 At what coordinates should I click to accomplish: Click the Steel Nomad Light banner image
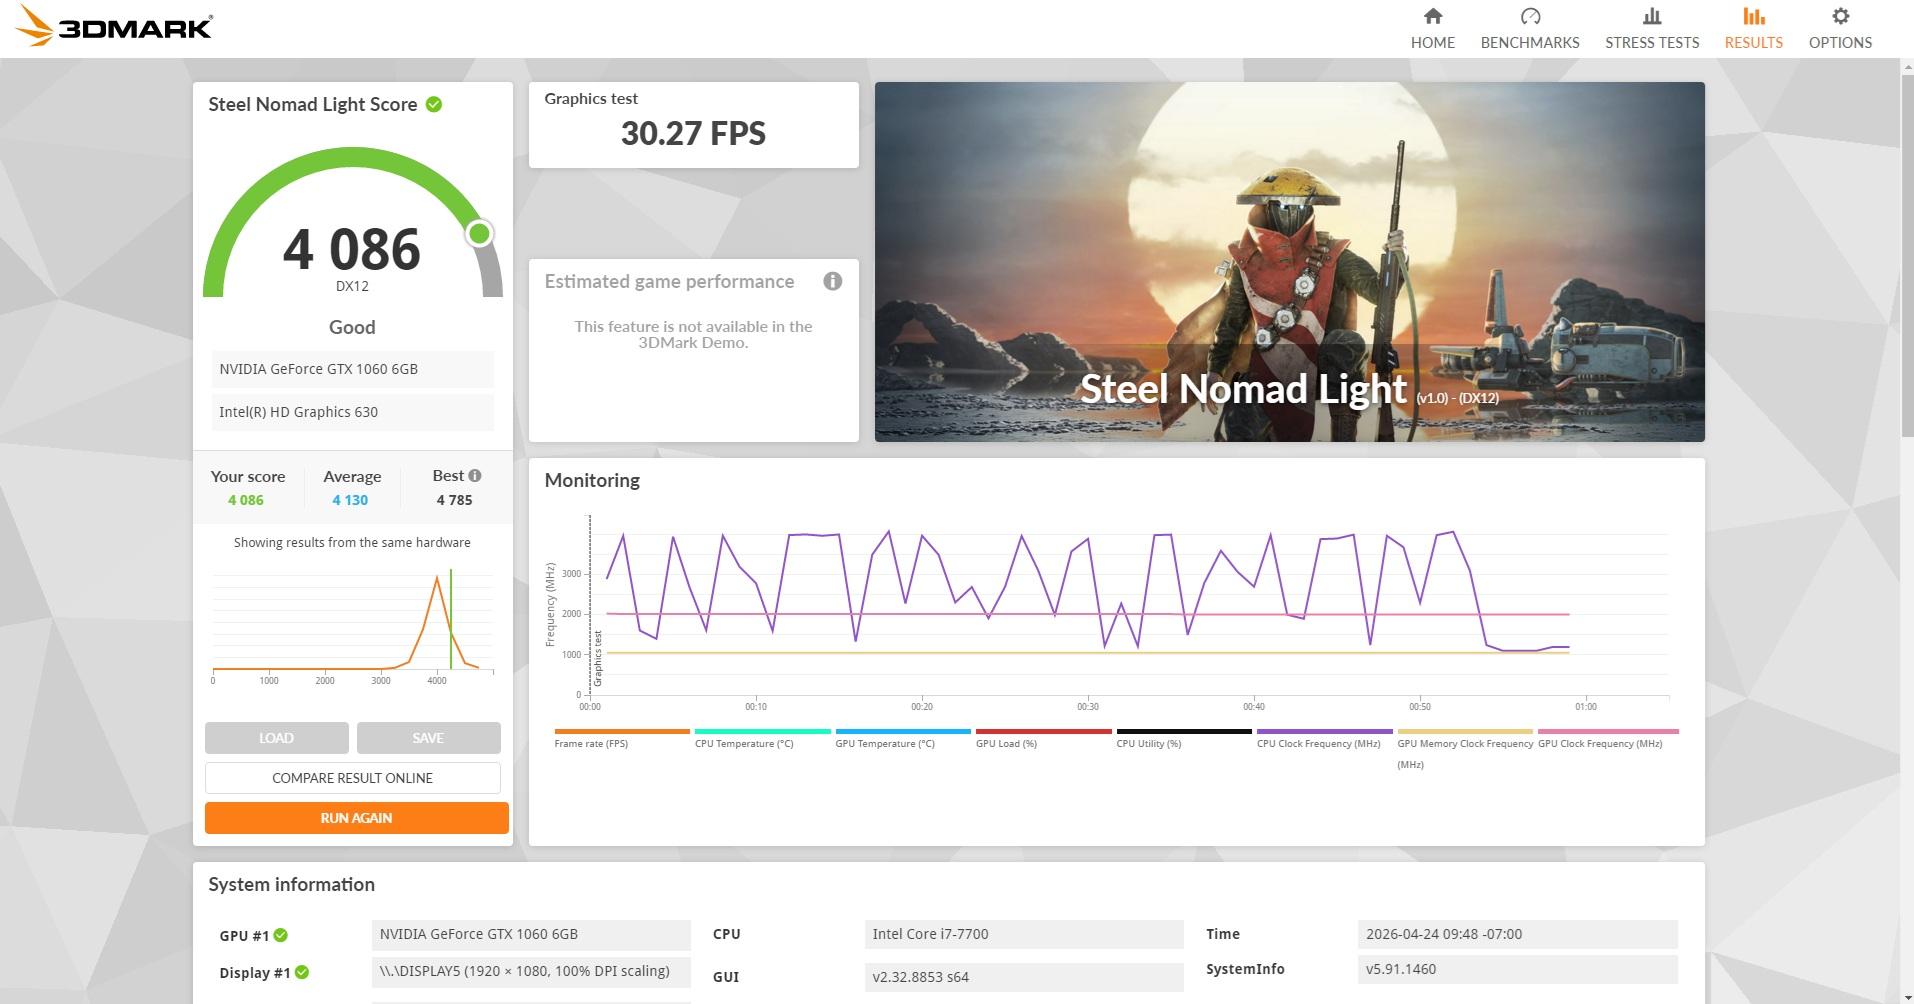coord(1289,262)
